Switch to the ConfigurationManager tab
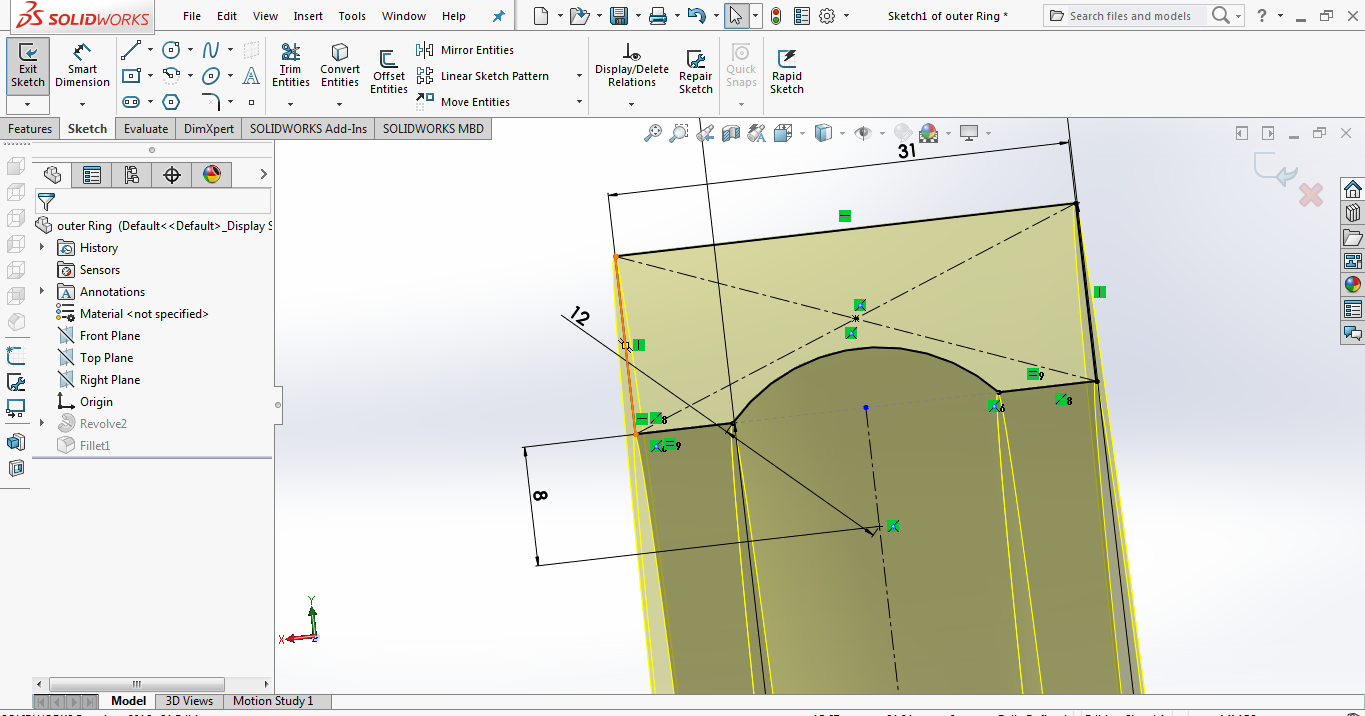Viewport: 1365px width, 716px height. 132,175
